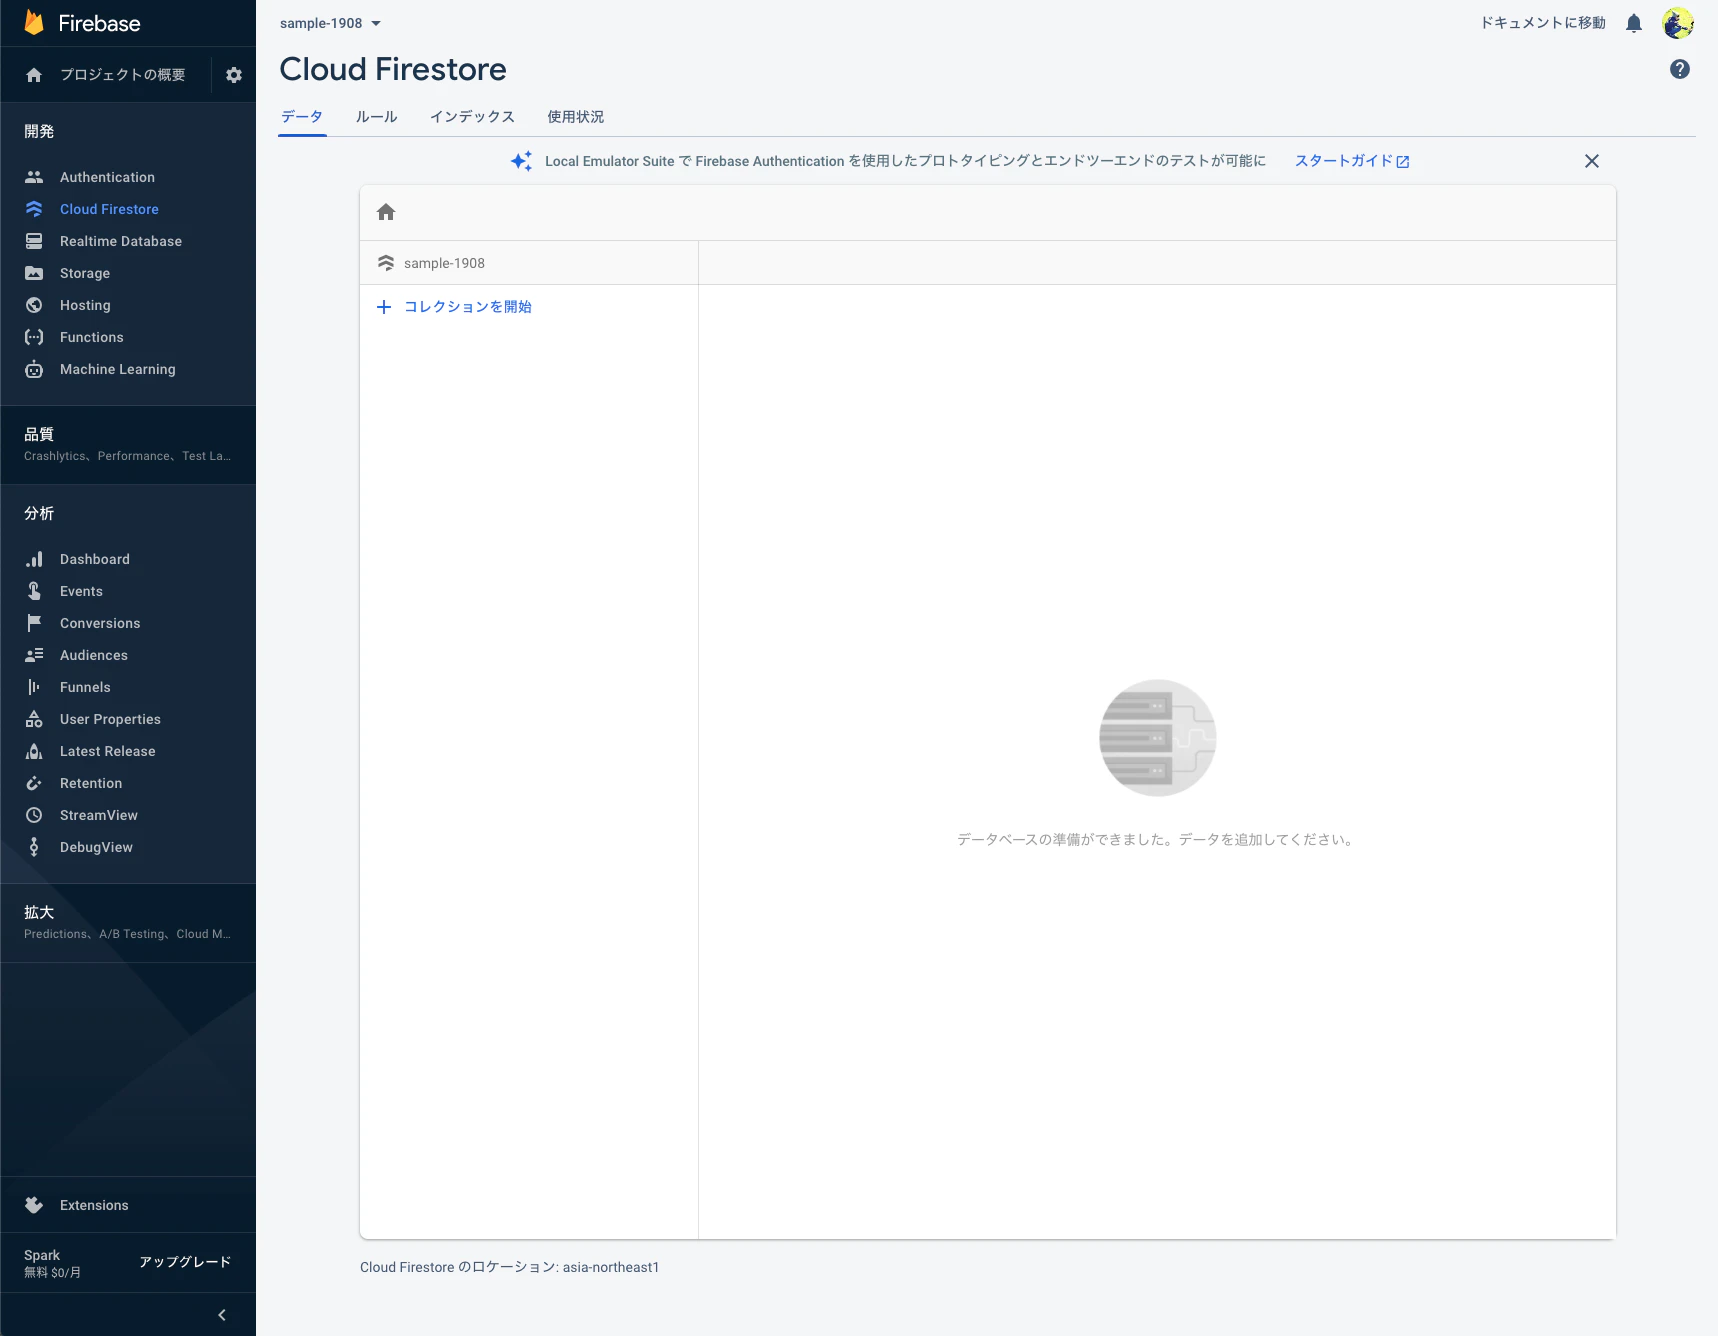The image size is (1718, 1336).
Task: Open Hosting menu item
Action: point(85,305)
